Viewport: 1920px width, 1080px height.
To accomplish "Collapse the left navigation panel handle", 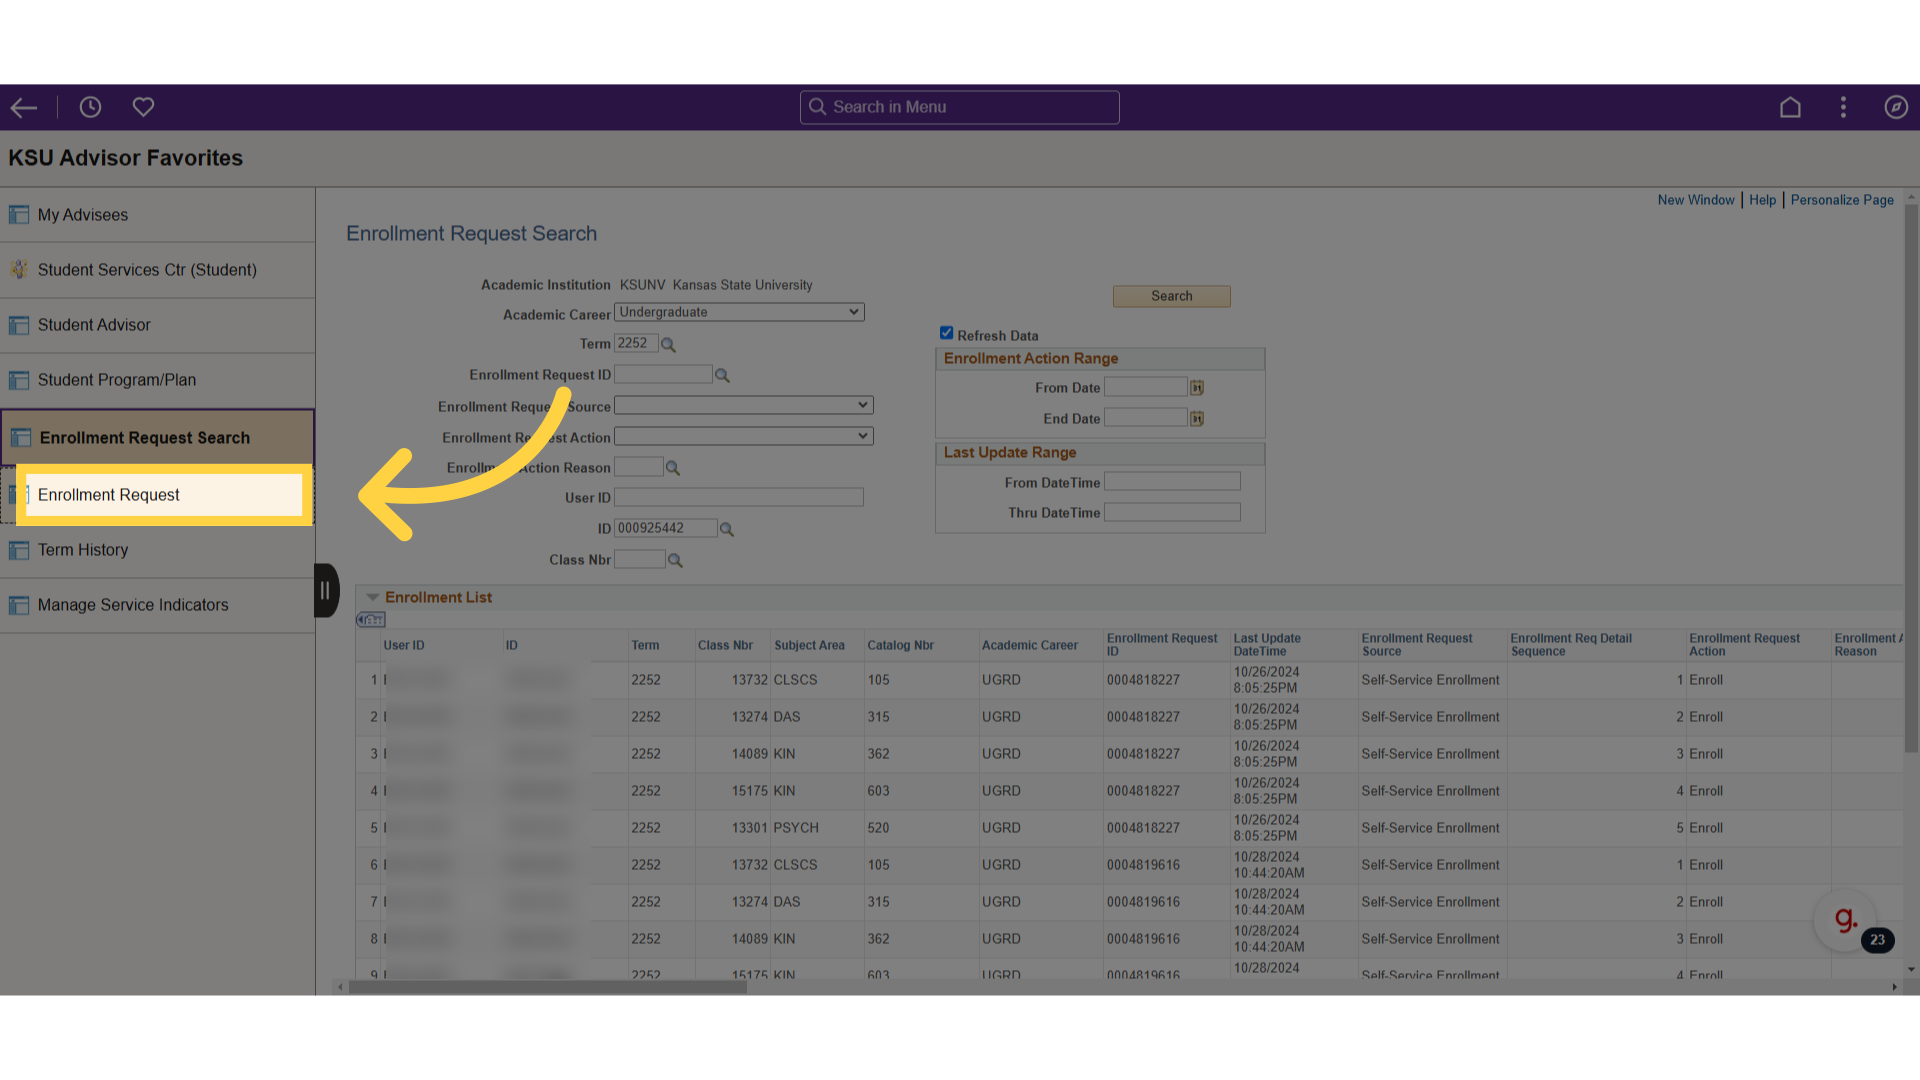I will point(326,590).
